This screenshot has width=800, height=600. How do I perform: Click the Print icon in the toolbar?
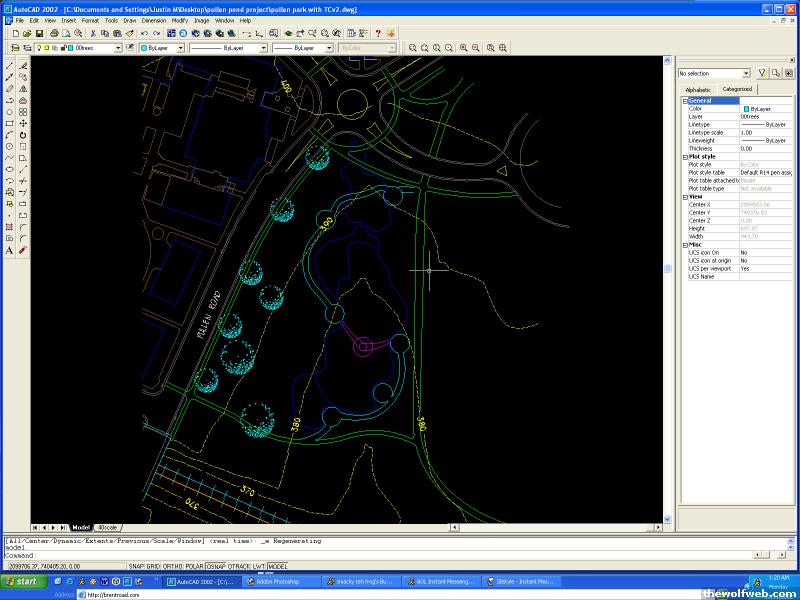click(53, 33)
